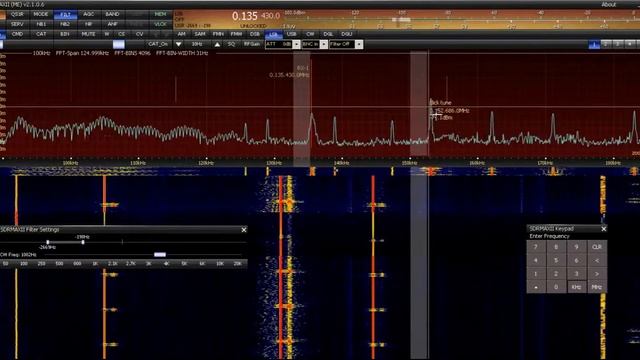Open the About menu

tap(608, 4)
